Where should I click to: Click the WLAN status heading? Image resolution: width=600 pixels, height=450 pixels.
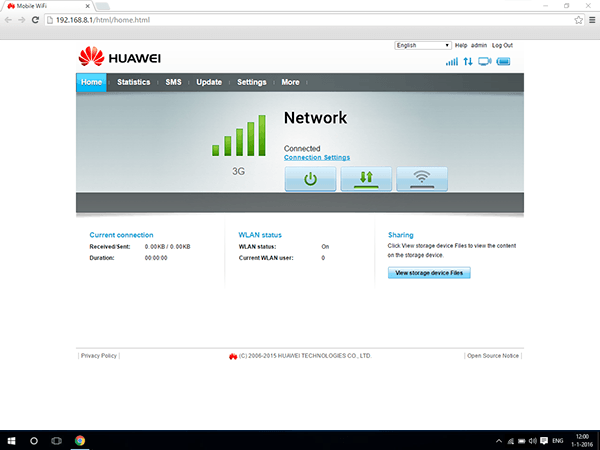tap(260, 235)
